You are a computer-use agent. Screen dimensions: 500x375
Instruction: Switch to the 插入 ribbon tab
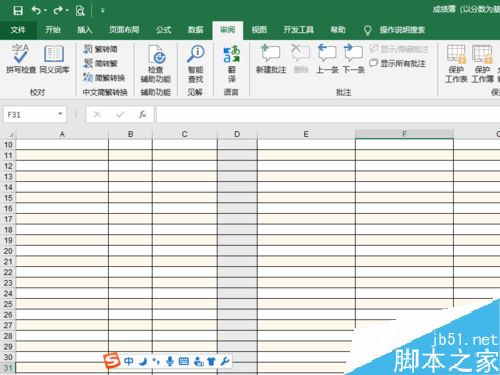pyautogui.click(x=85, y=30)
